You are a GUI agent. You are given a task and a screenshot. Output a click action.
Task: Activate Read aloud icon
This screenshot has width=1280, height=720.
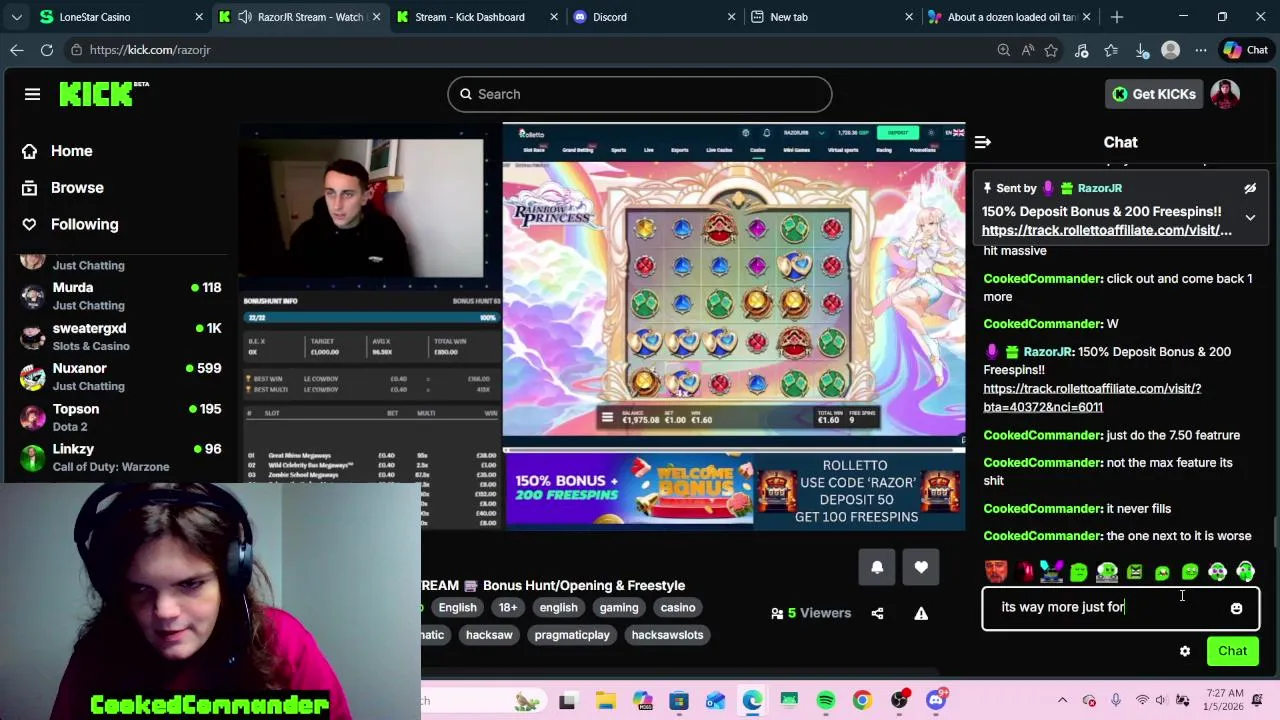click(1028, 50)
